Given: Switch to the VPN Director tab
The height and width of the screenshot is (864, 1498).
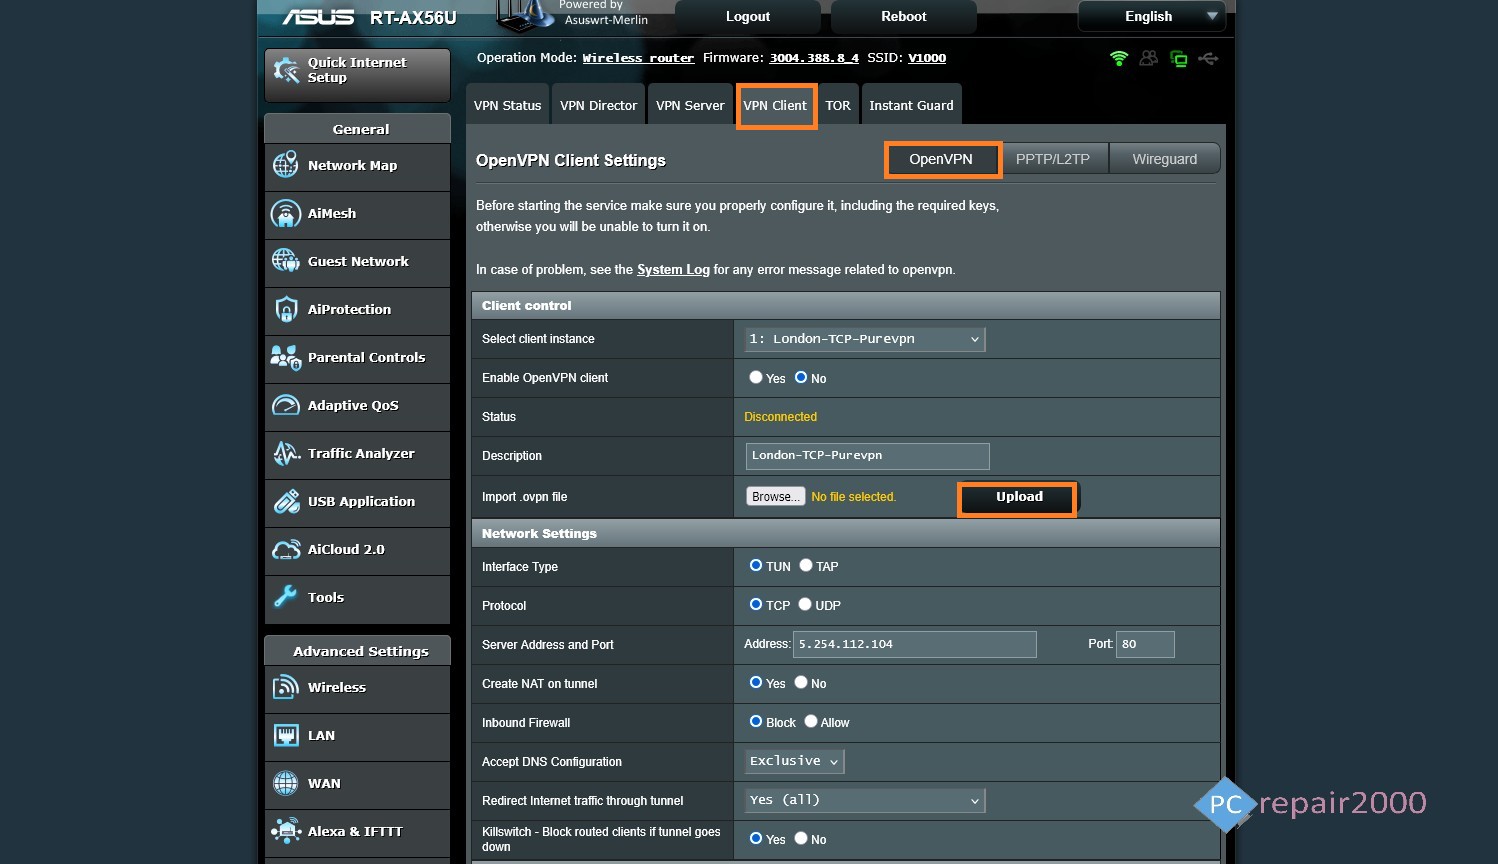Looking at the screenshot, I should click(x=598, y=105).
